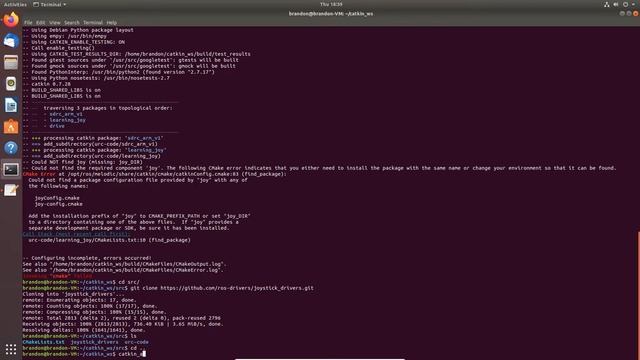Click the 'Call enable_testing()' line
Viewport: 640px width, 360px height.
[59, 48]
